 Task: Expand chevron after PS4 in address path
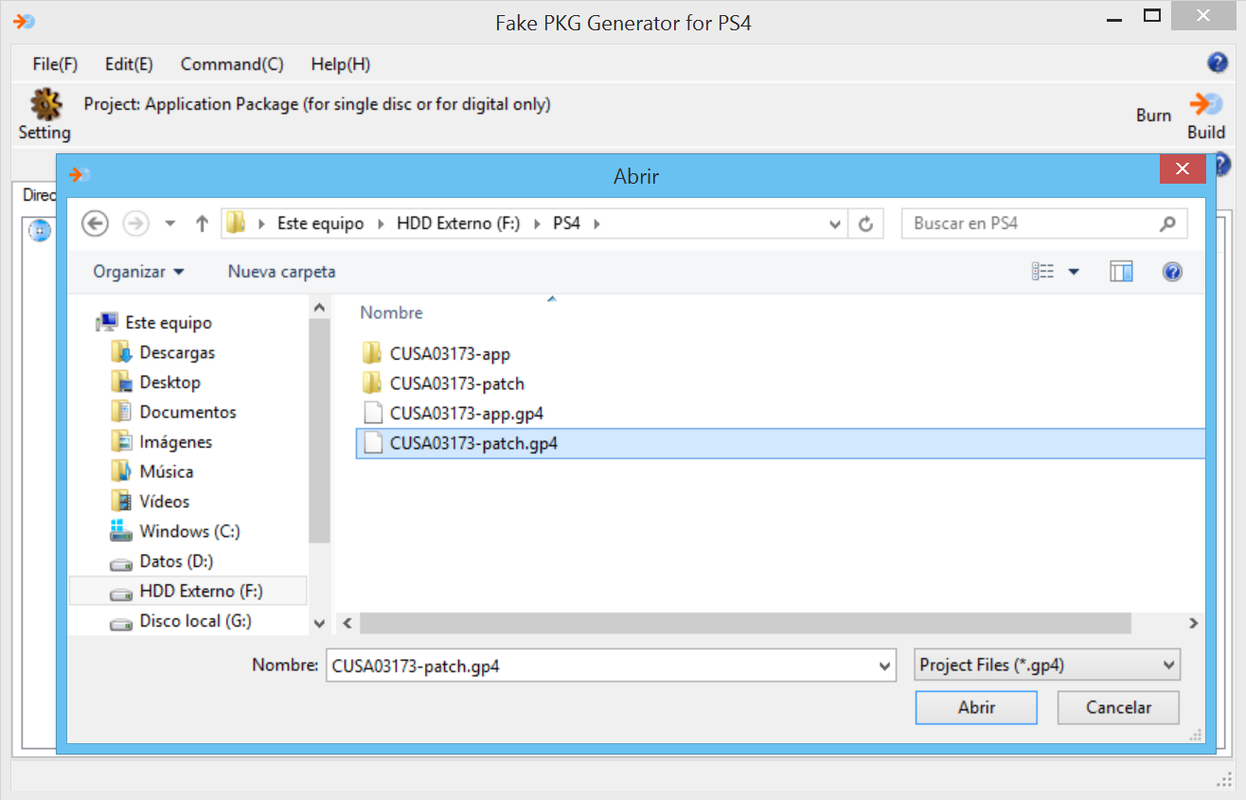click(597, 224)
